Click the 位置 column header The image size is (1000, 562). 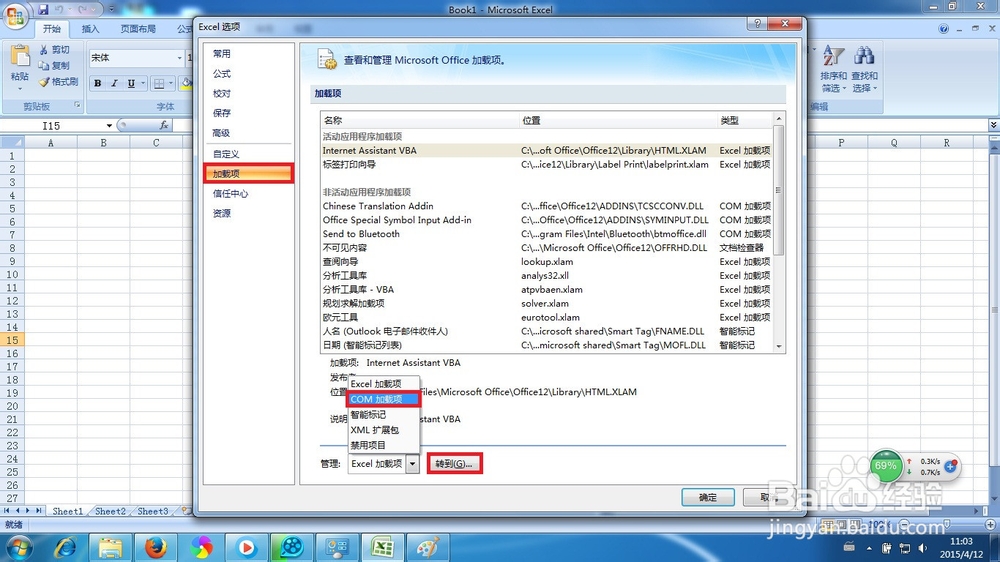point(618,121)
